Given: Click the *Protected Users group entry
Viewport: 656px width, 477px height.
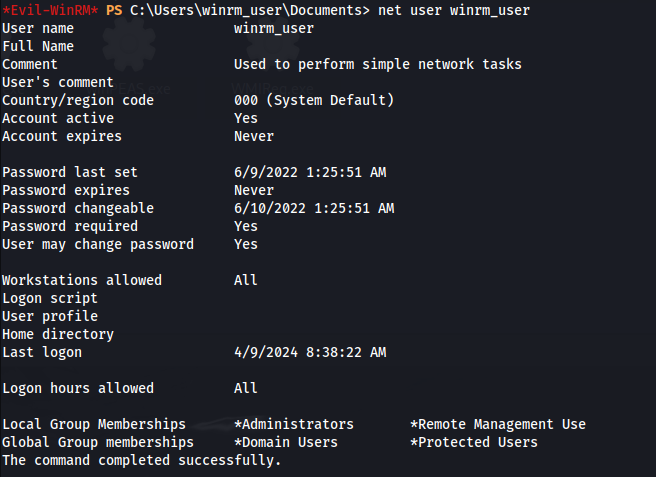Looking at the screenshot, I should click(474, 442).
